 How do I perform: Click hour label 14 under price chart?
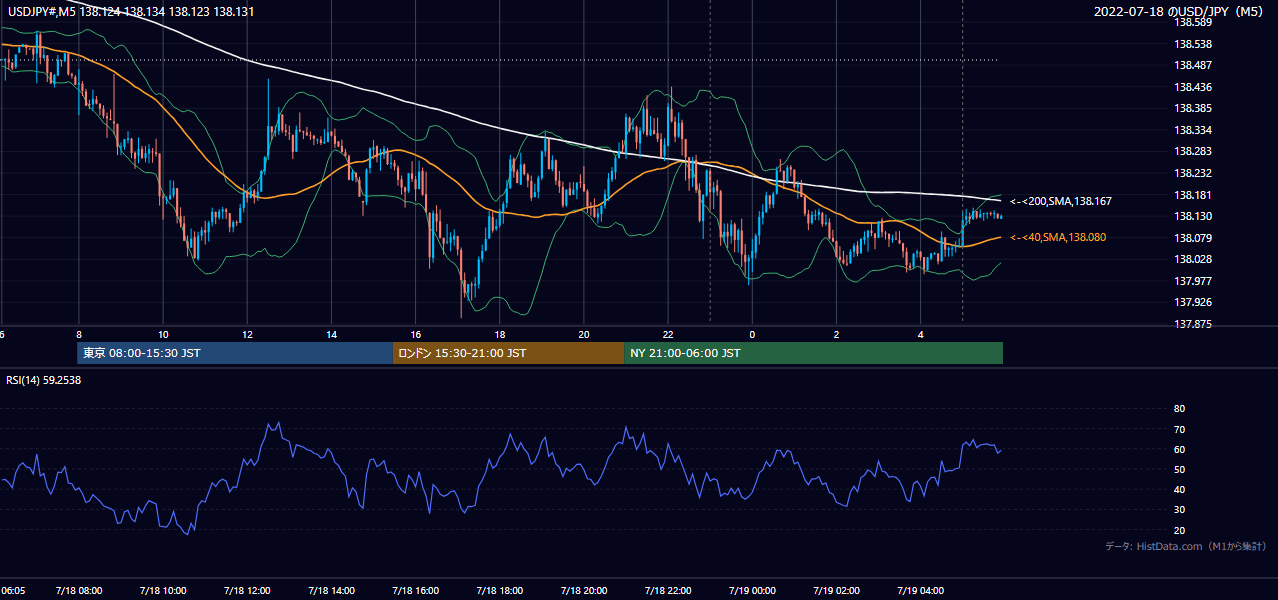(x=331, y=334)
